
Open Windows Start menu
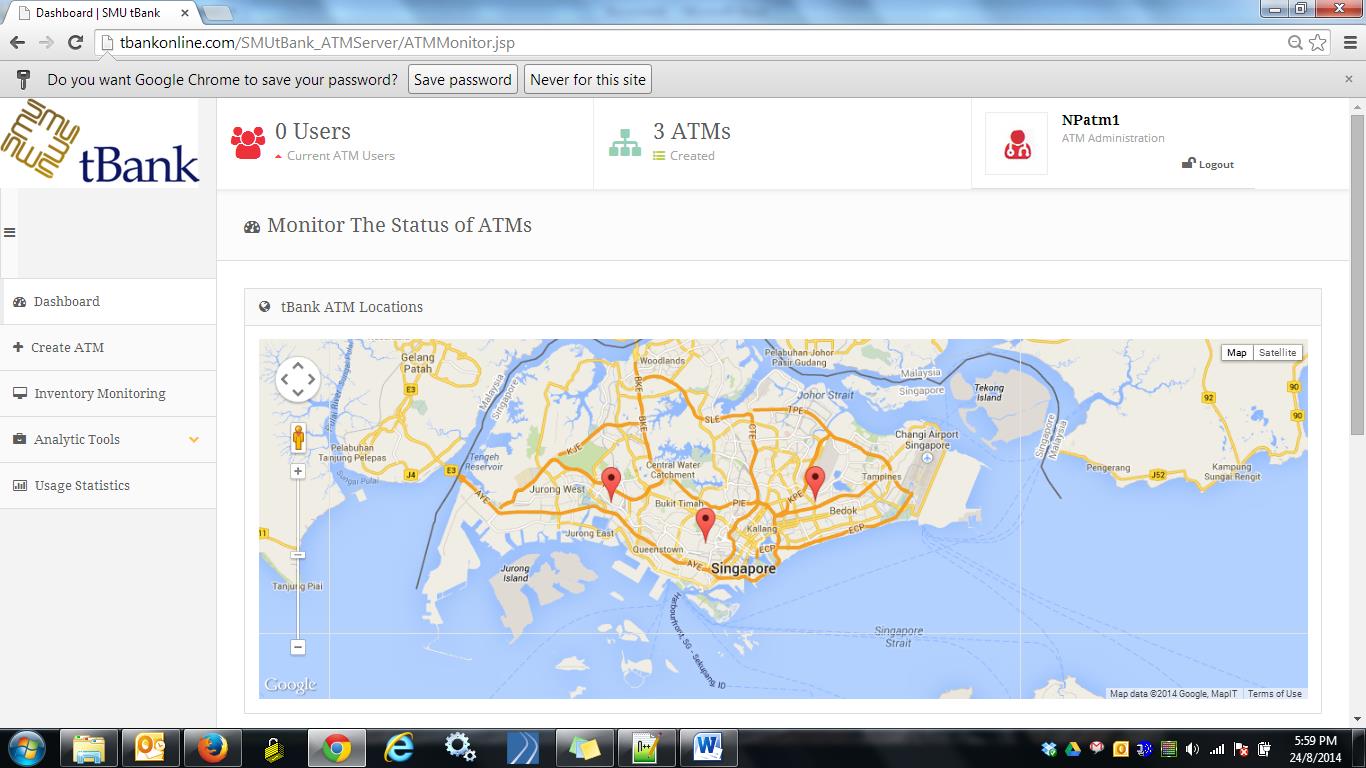(x=25, y=748)
